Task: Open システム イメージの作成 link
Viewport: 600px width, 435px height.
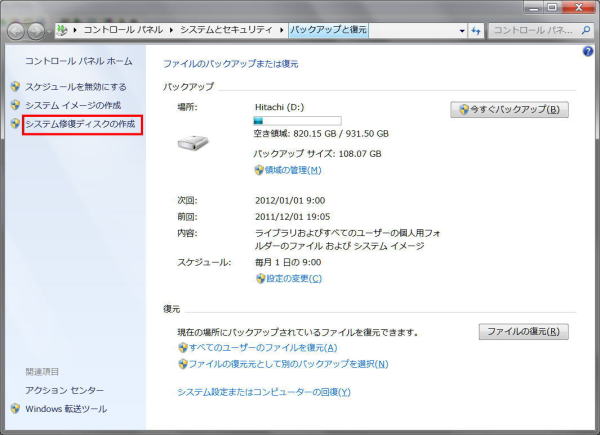Action: click(x=73, y=105)
